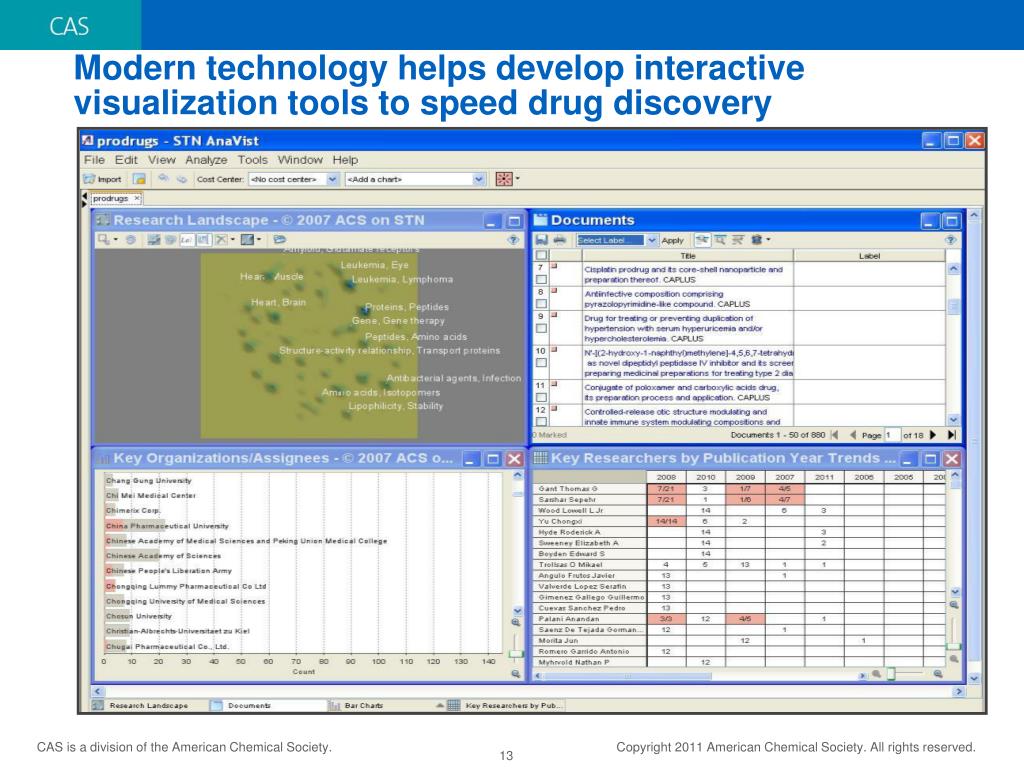
Task: Check the checkbox for document 12
Action: pos(541,421)
